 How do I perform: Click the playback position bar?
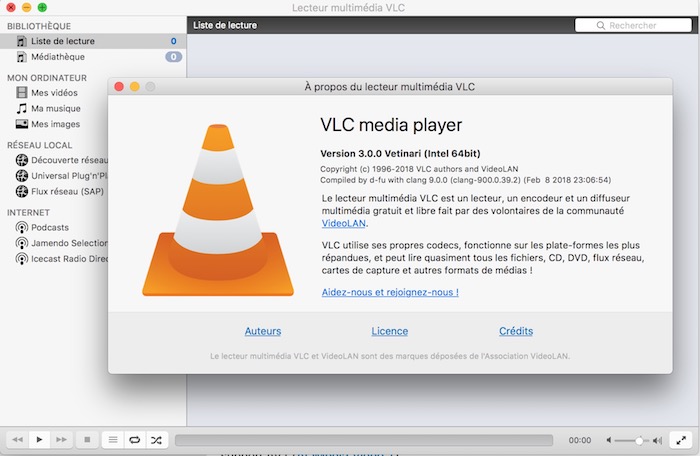pyautogui.click(x=364, y=440)
